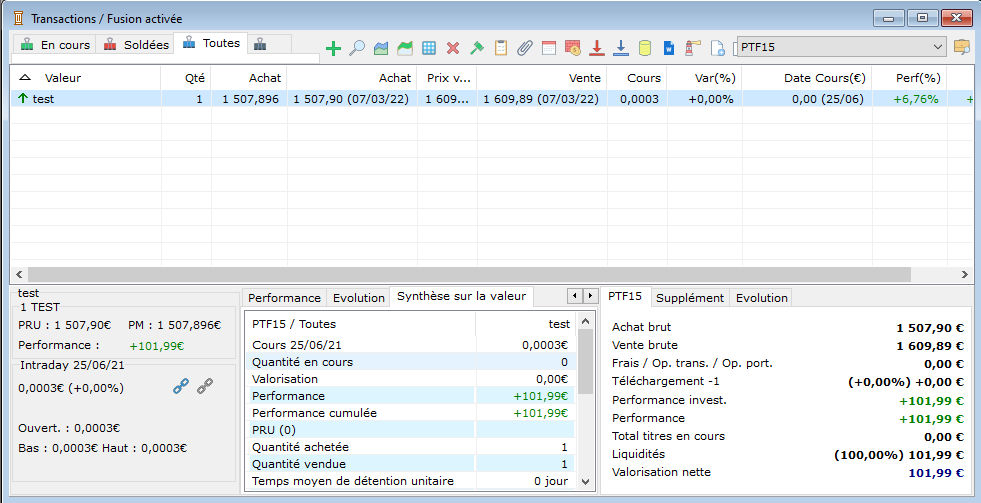This screenshot has height=503, width=981.
Task: Click the blue Word document export icon
Action: coord(669,48)
